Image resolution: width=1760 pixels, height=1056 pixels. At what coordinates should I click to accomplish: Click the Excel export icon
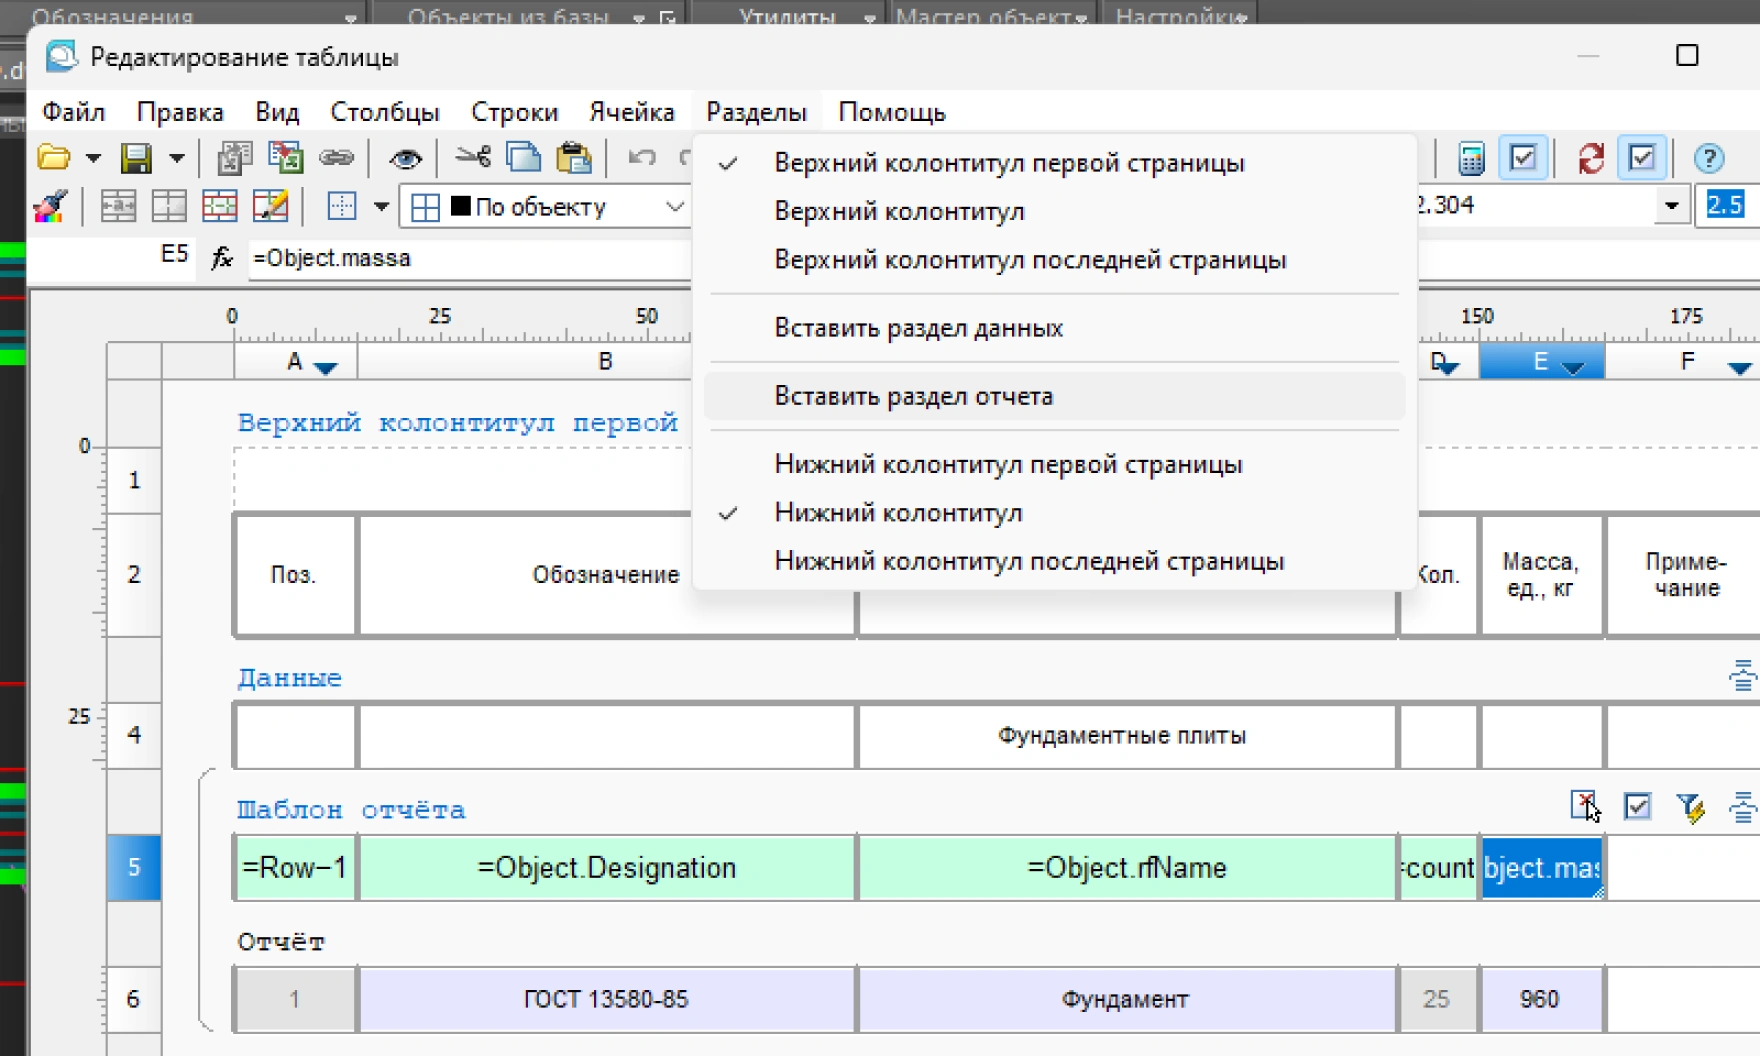pos(285,158)
